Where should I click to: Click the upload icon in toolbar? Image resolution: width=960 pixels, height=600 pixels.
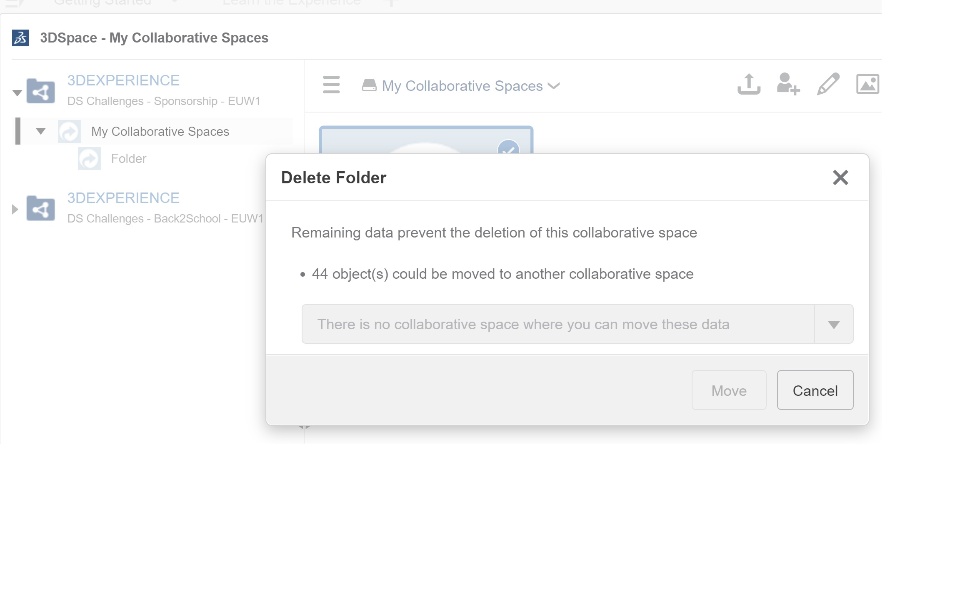(x=749, y=85)
